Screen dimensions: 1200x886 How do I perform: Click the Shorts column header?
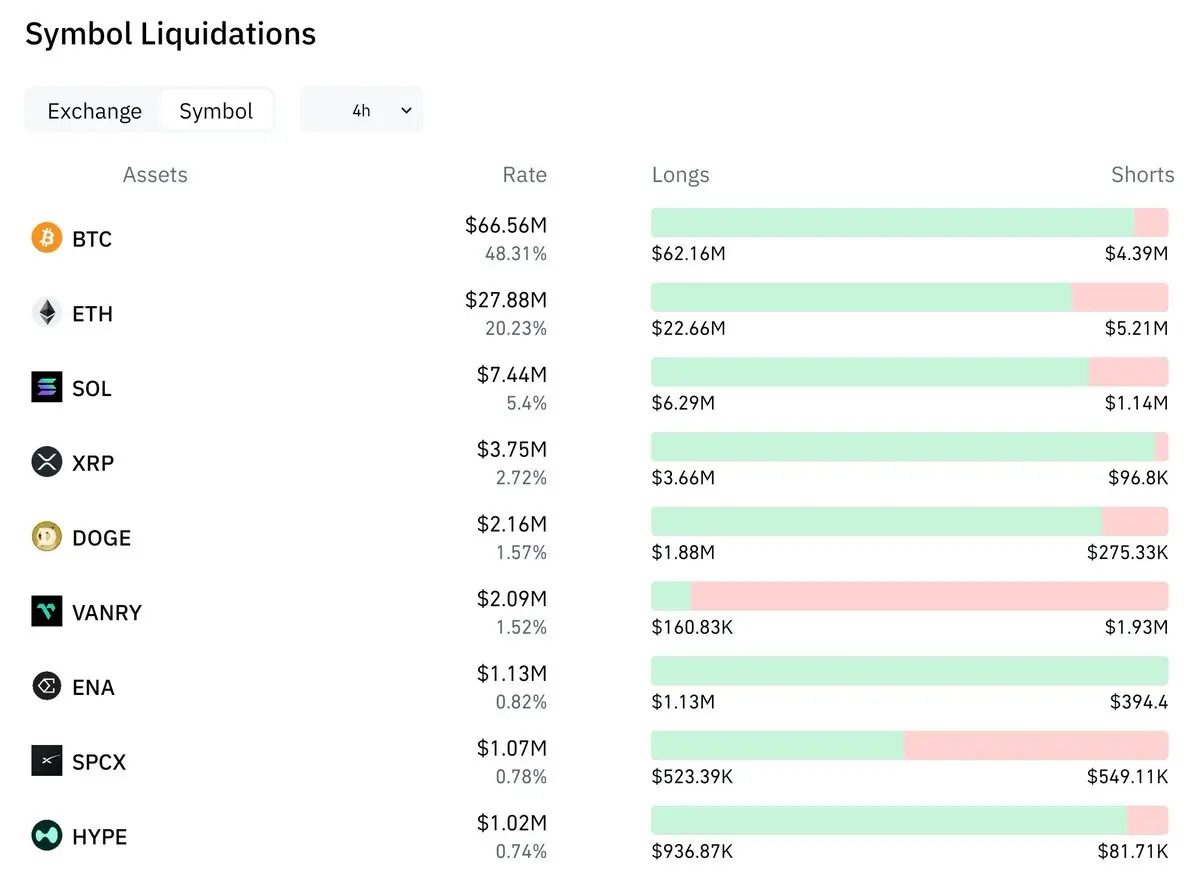coord(1143,174)
